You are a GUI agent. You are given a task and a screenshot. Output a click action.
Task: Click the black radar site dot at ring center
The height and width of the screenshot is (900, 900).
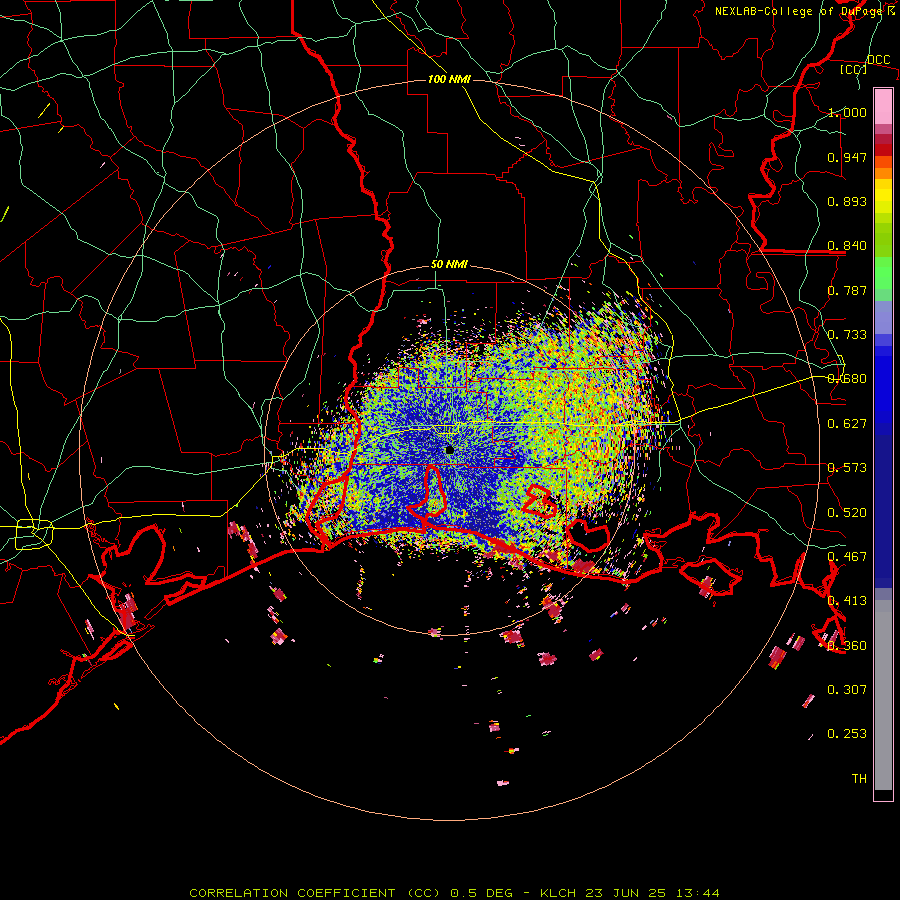pyautogui.click(x=449, y=450)
